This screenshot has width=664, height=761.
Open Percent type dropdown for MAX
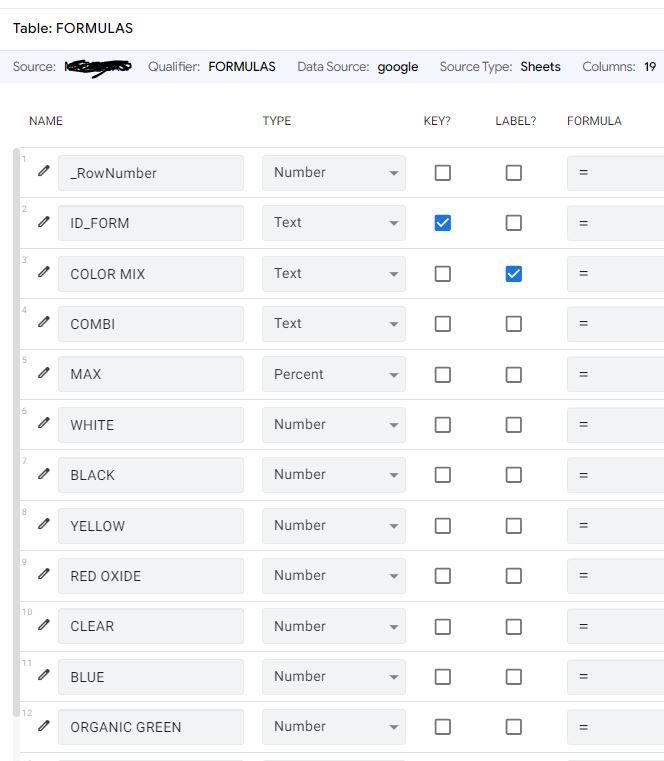pos(334,374)
